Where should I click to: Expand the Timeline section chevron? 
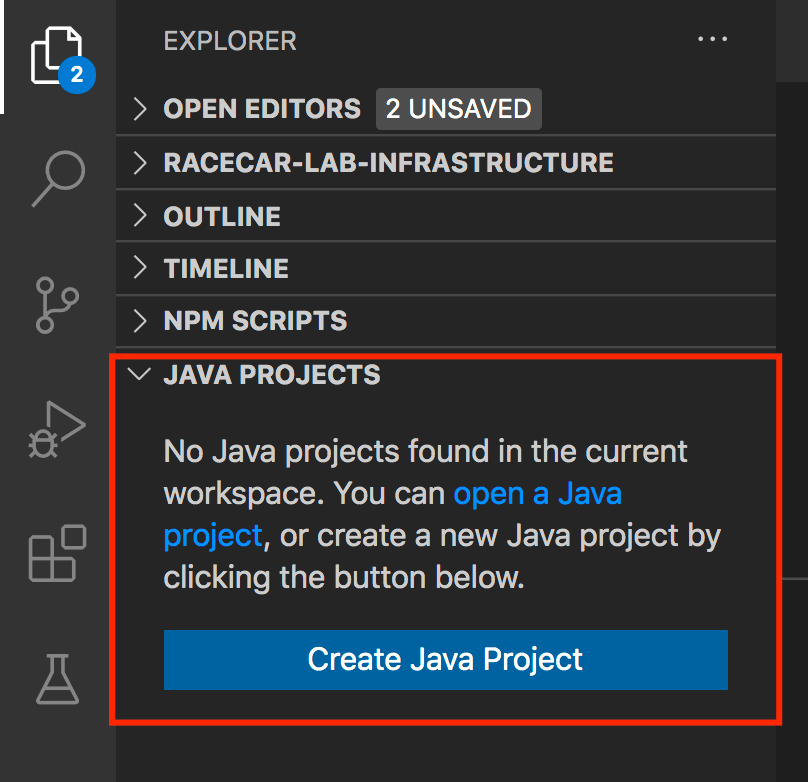click(140, 268)
